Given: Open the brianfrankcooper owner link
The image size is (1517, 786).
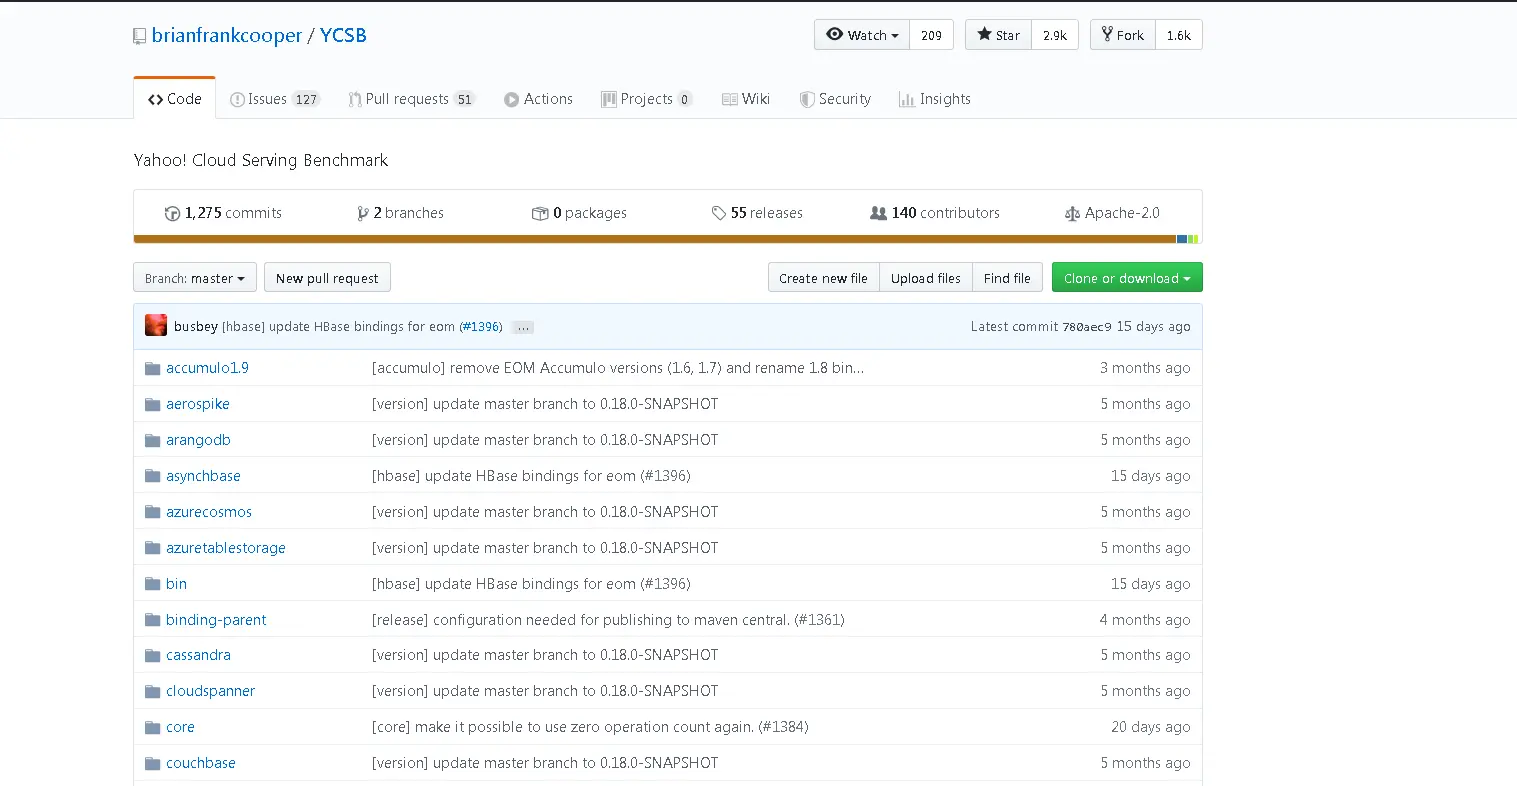Looking at the screenshot, I should (x=227, y=35).
